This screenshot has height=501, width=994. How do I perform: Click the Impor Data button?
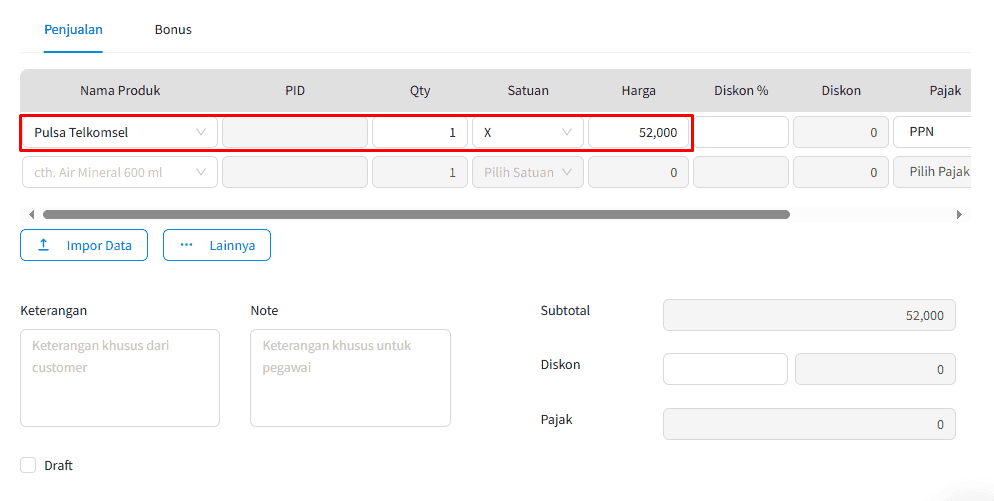click(x=84, y=245)
